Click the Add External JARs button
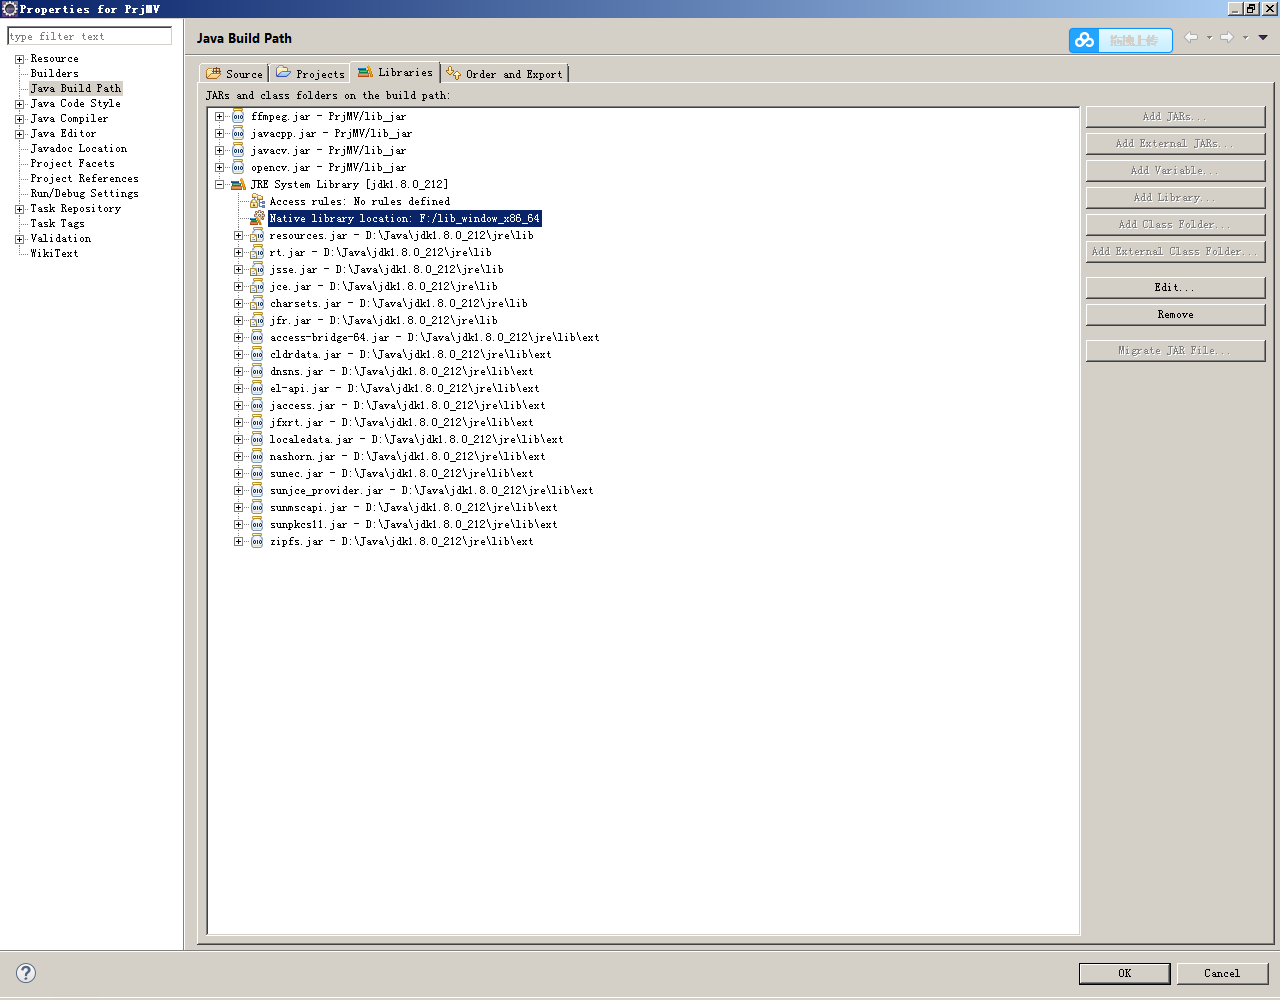1280x1000 pixels. click(x=1174, y=143)
